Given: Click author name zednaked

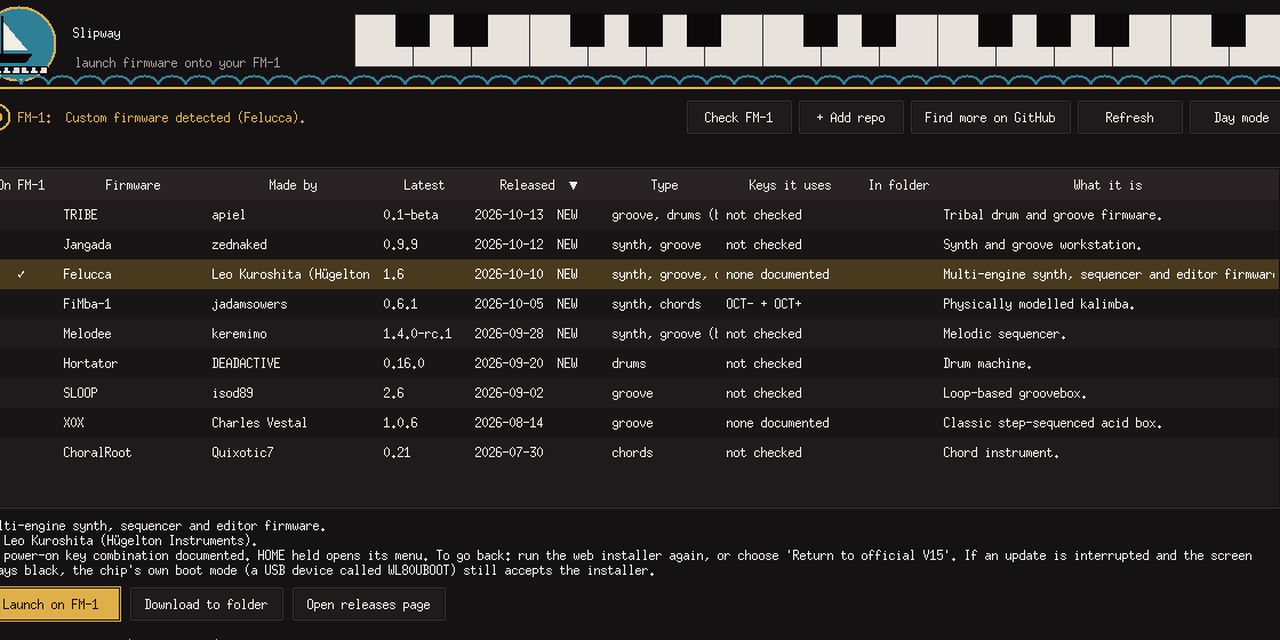Looking at the screenshot, I should (x=239, y=244).
